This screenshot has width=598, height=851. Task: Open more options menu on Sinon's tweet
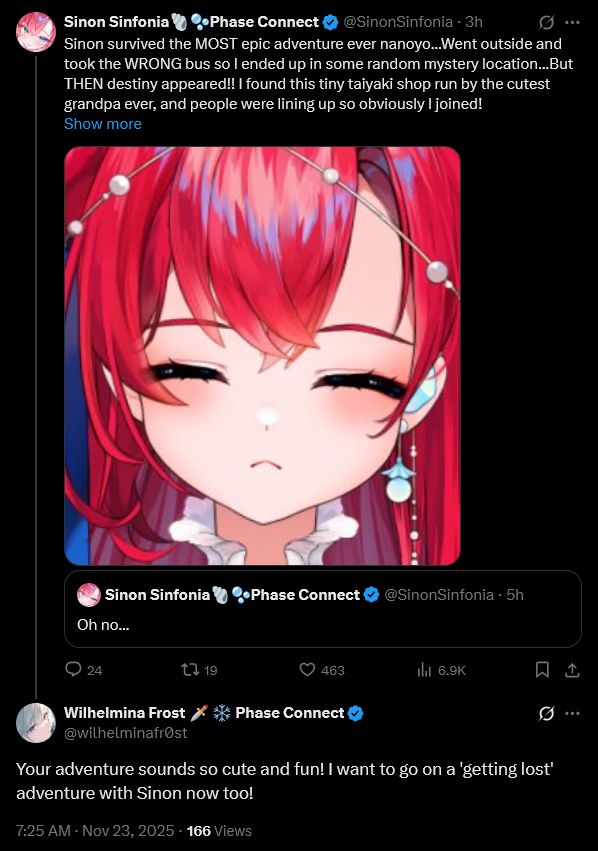coord(572,22)
